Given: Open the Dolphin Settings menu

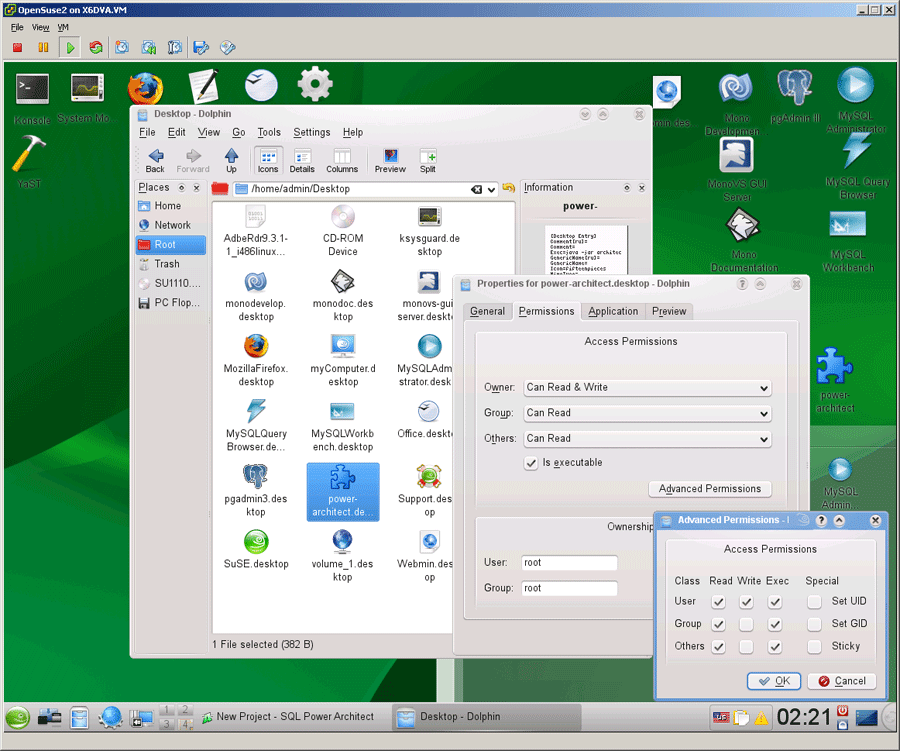Looking at the screenshot, I should (312, 133).
